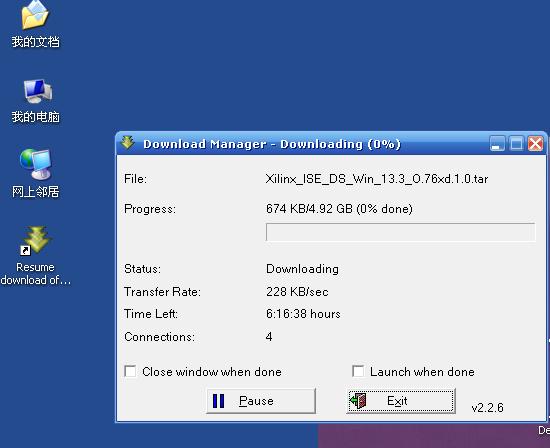The image size is (550, 448).
Task: Pause the current download
Action: 261,401
